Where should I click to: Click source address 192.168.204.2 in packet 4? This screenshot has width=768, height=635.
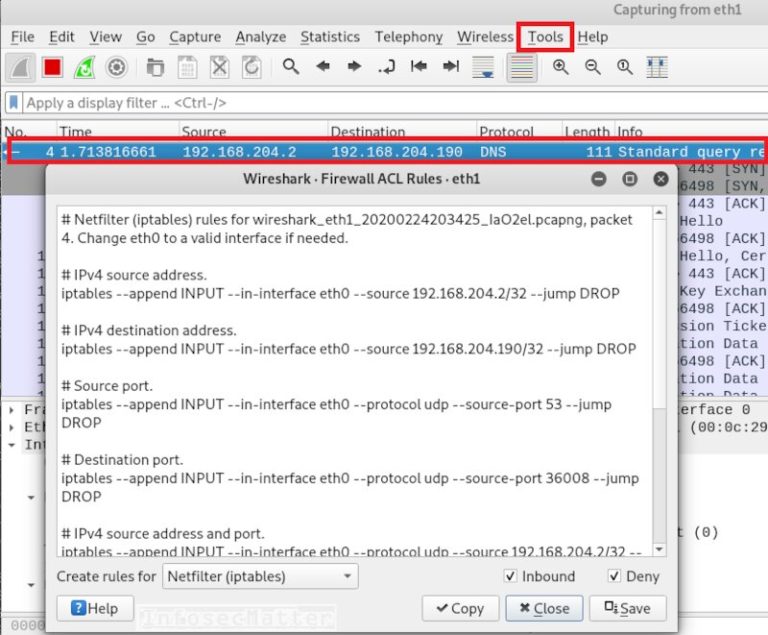point(240,152)
